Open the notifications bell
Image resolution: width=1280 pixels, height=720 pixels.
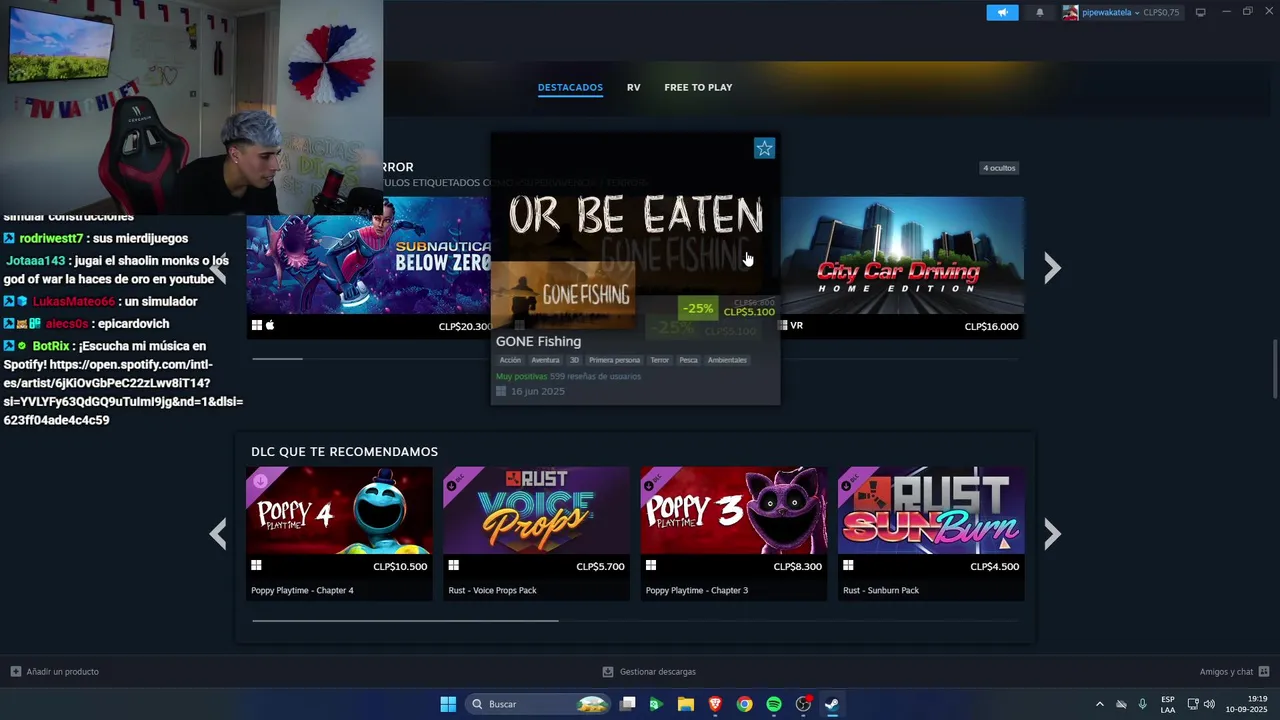click(1040, 12)
